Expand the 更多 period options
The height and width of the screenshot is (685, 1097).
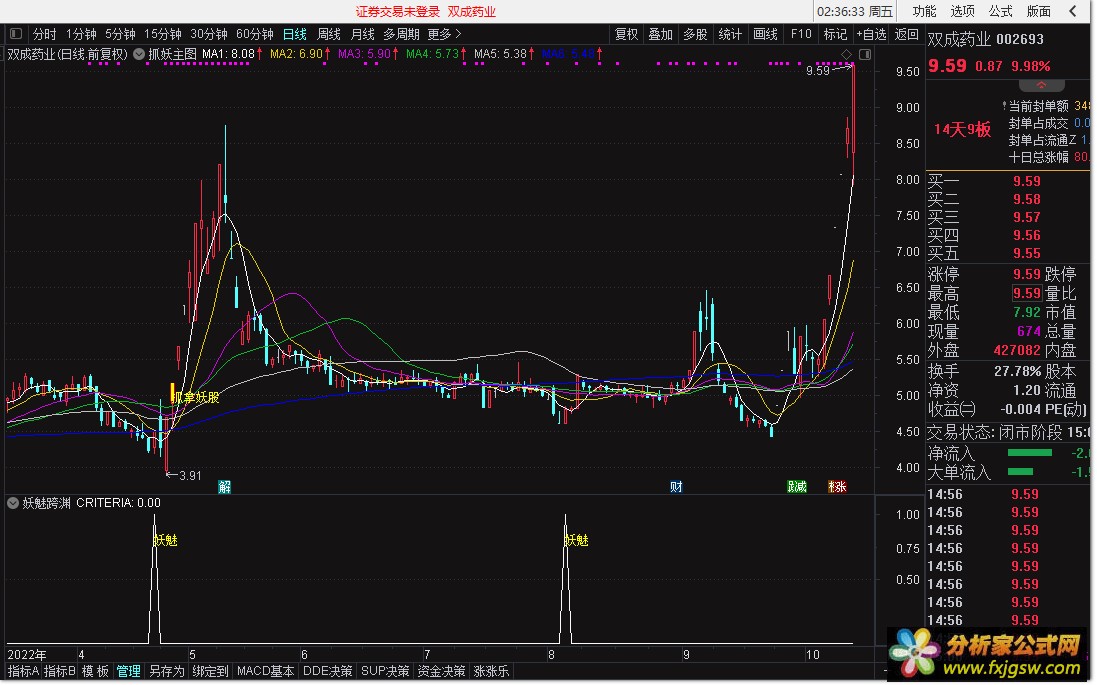pyautogui.click(x=444, y=34)
